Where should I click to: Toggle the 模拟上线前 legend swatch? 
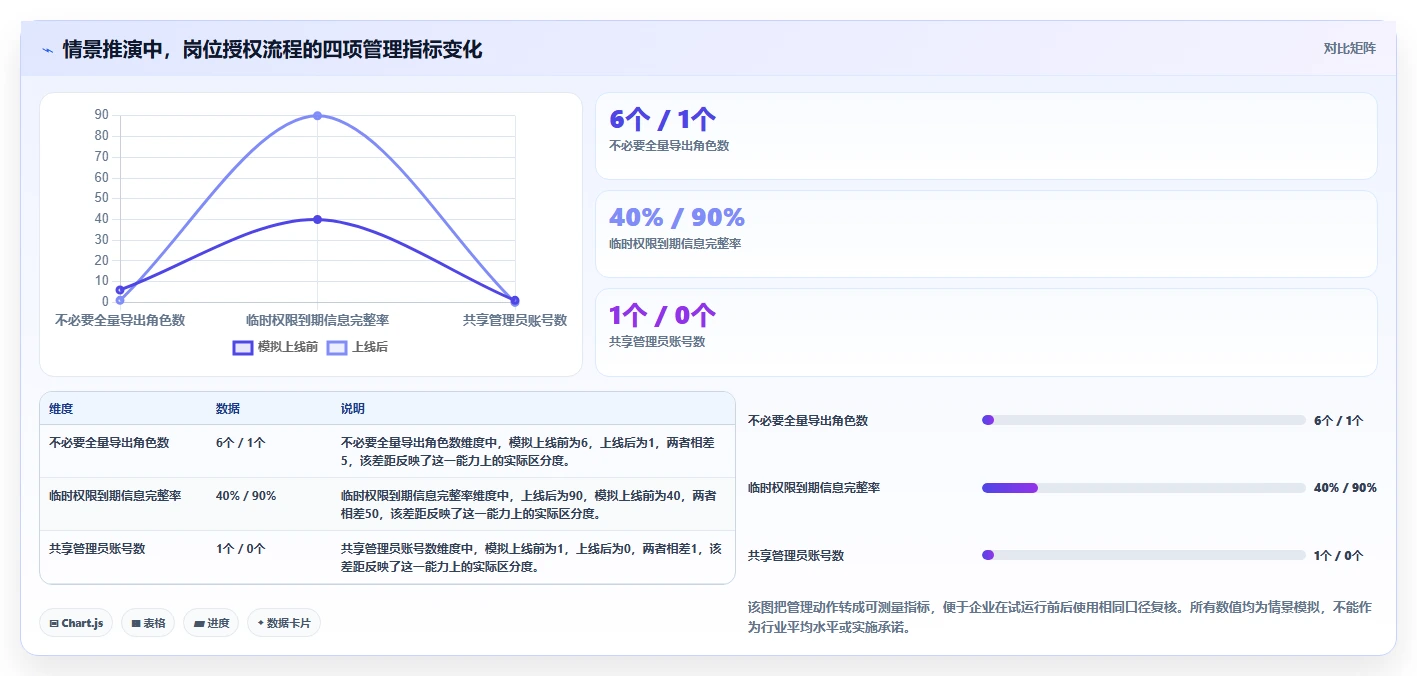243,347
